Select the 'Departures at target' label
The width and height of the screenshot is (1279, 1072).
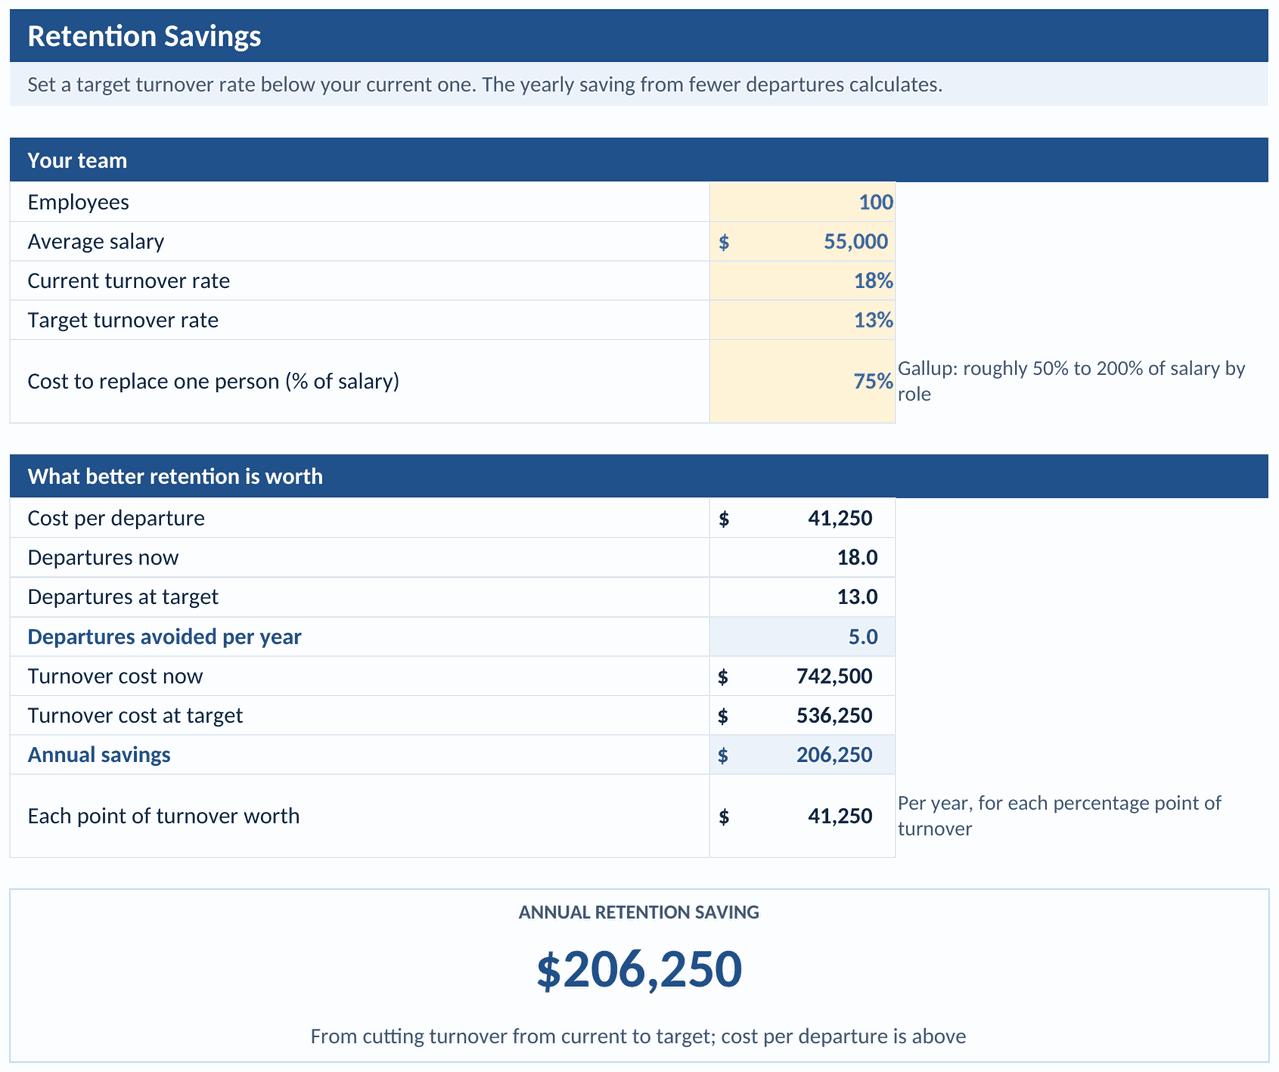click(123, 597)
